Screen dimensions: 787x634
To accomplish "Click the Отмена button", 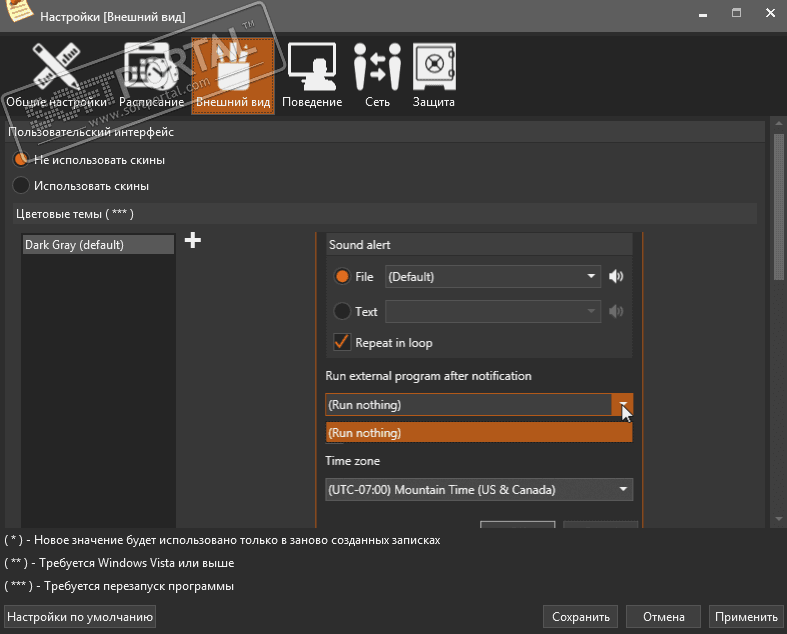I will [664, 616].
